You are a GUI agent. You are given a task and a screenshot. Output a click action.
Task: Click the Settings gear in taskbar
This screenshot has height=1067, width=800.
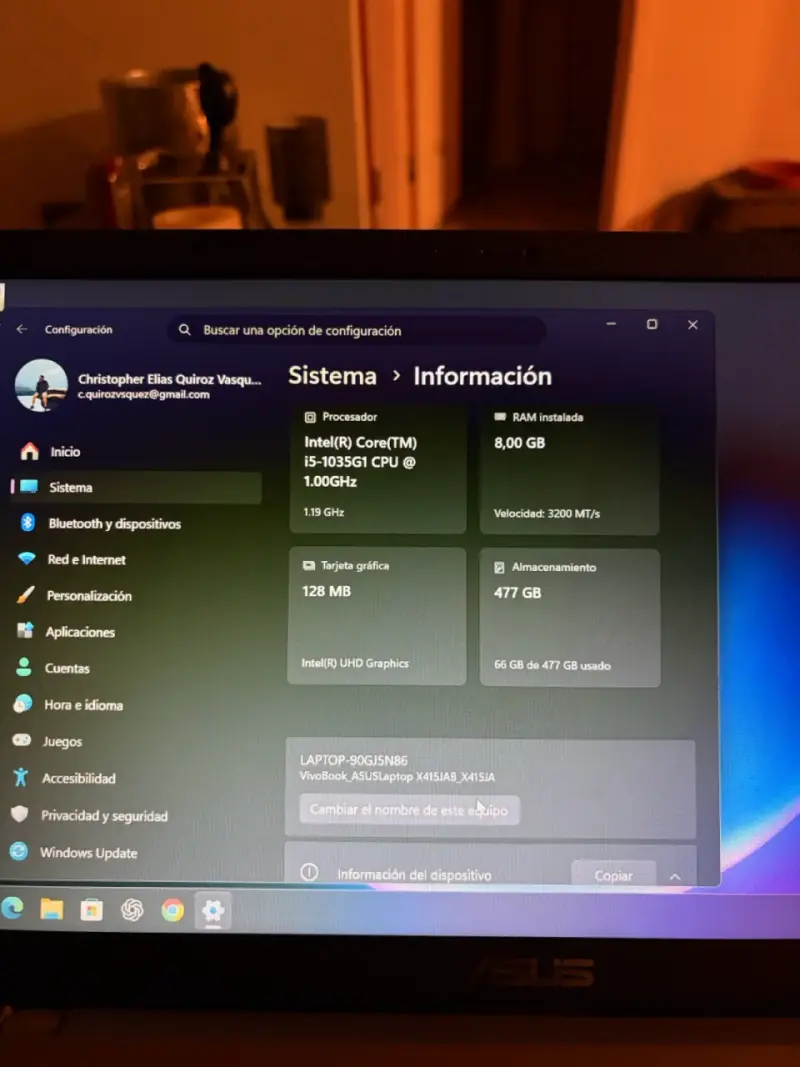pyautogui.click(x=213, y=910)
